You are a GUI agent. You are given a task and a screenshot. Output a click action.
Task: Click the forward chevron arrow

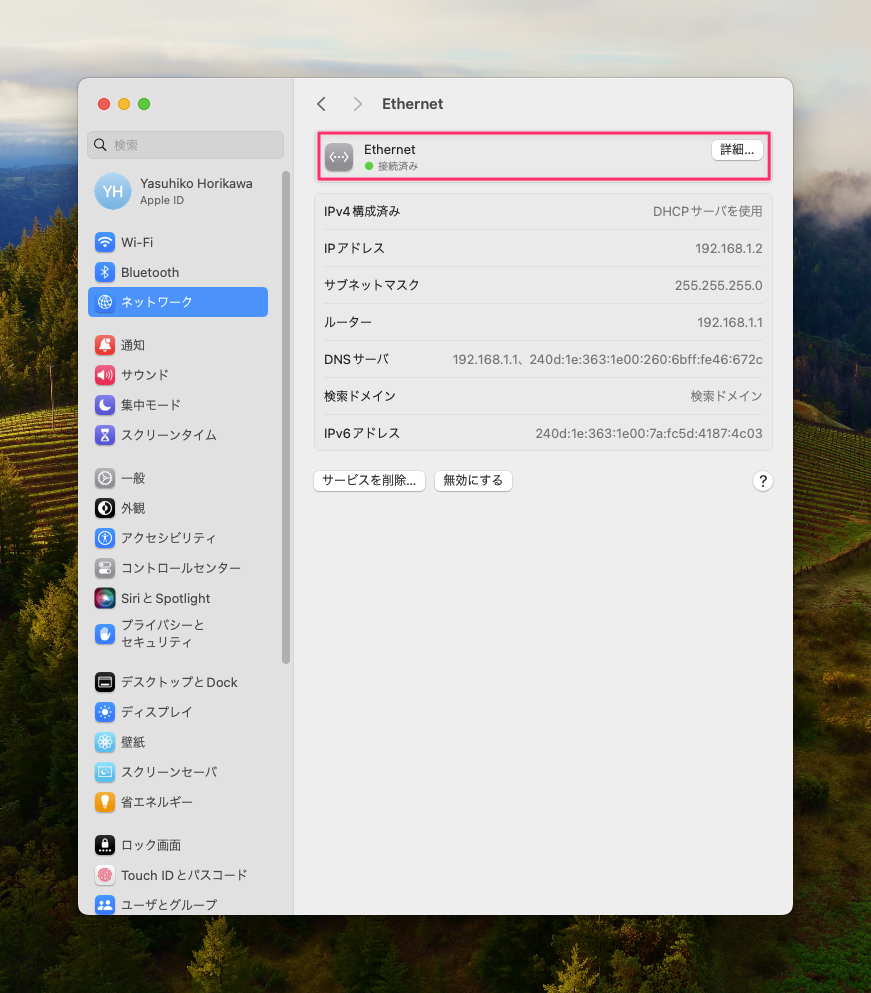(x=357, y=104)
